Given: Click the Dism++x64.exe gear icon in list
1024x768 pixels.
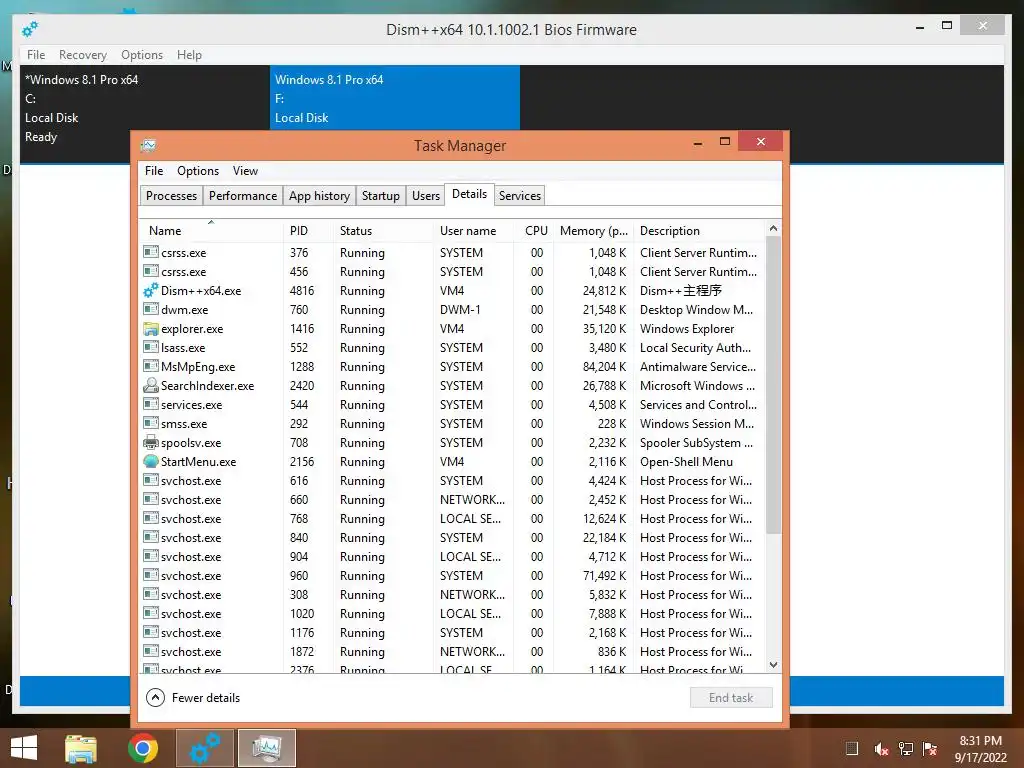Looking at the screenshot, I should (151, 291).
